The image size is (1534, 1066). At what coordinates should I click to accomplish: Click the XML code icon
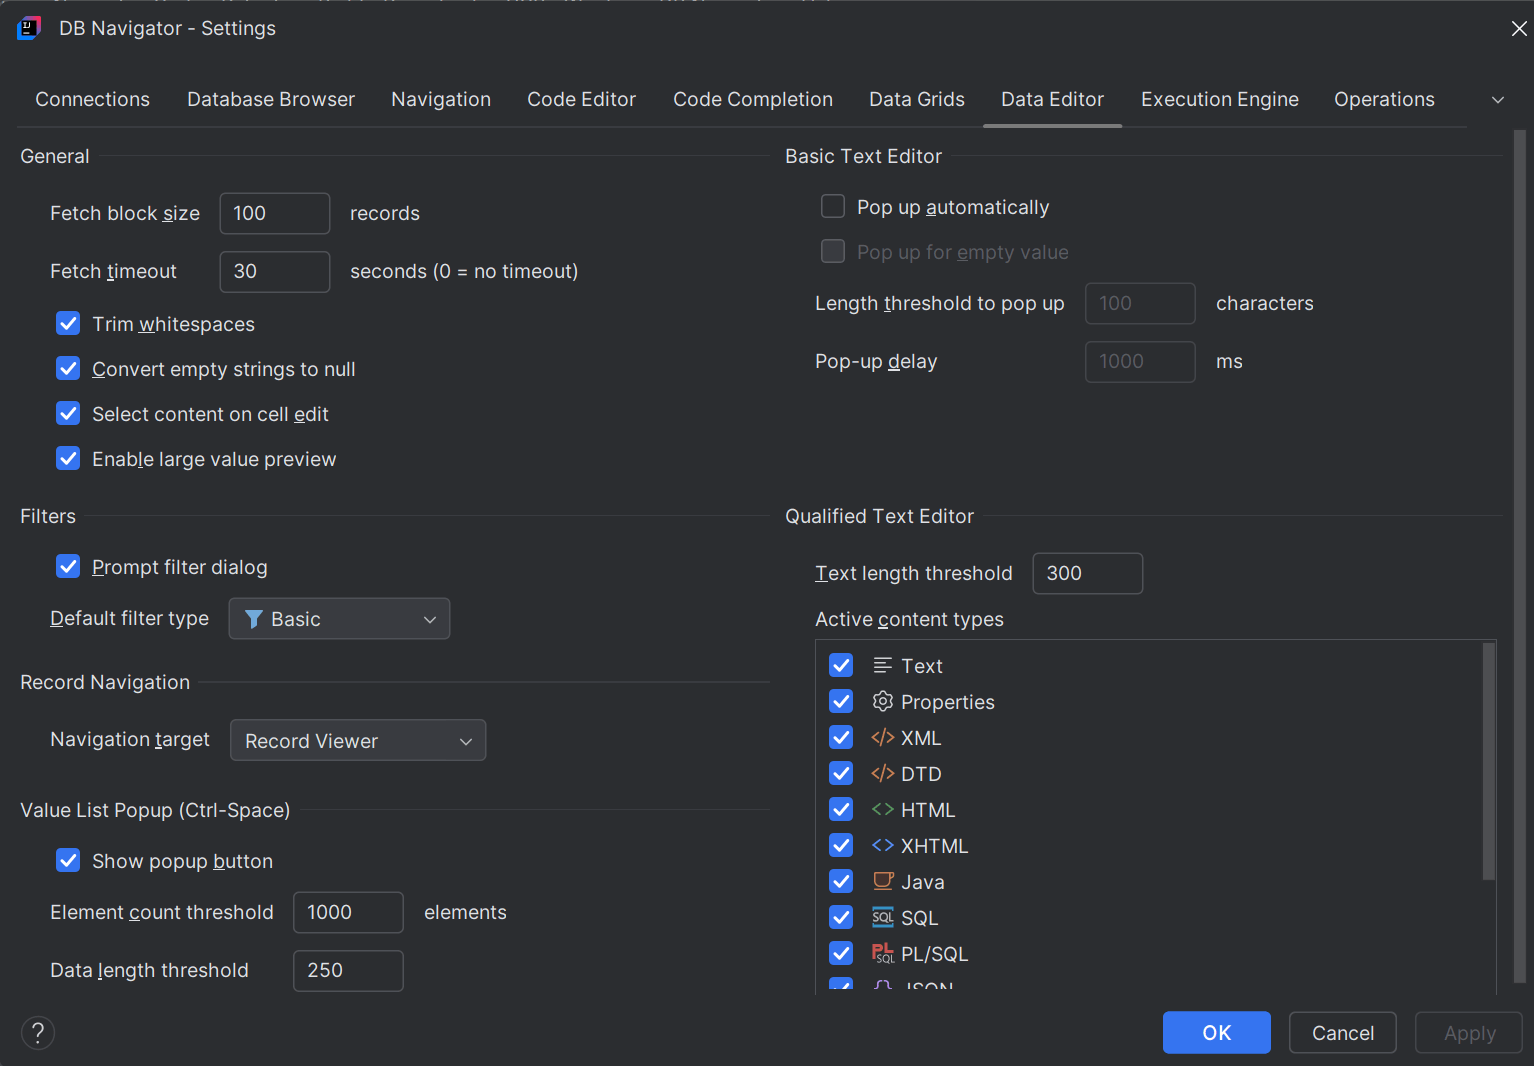point(883,737)
